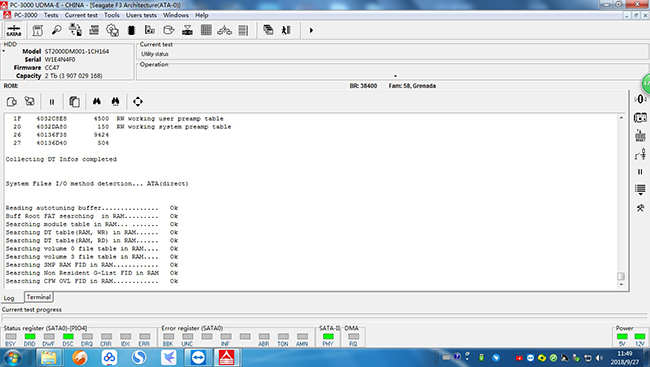Open the gears settings toolbar icon
The width and height of the screenshot is (650, 367).
(112, 30)
